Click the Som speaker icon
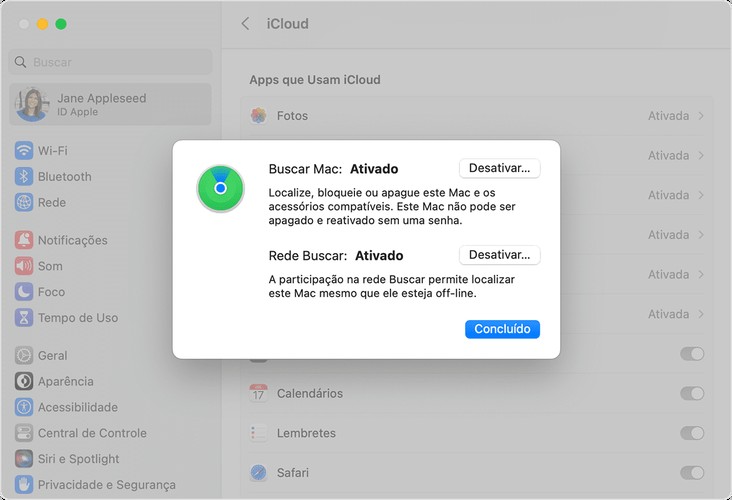The image size is (732, 500). pos(24,266)
